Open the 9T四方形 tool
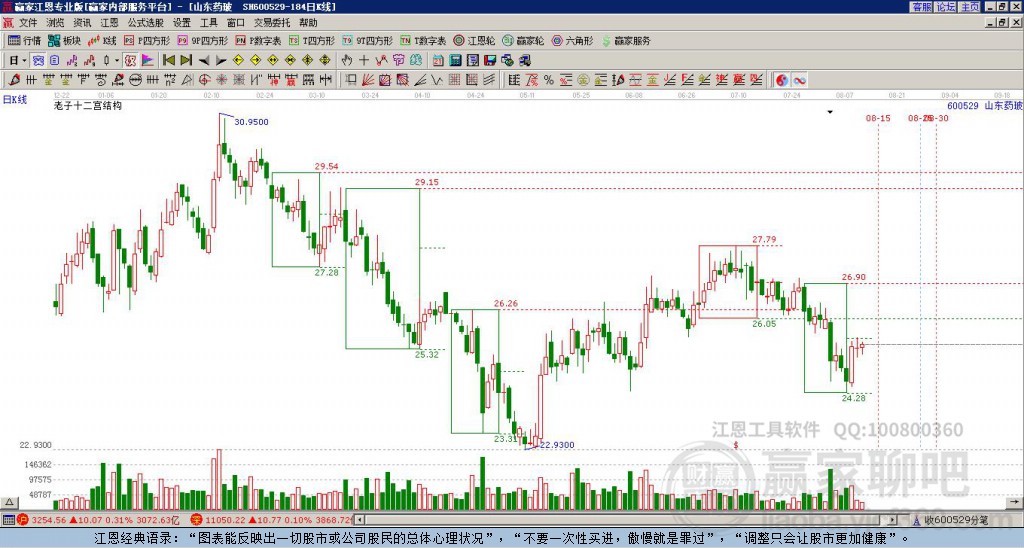1024x548 pixels. (368, 40)
